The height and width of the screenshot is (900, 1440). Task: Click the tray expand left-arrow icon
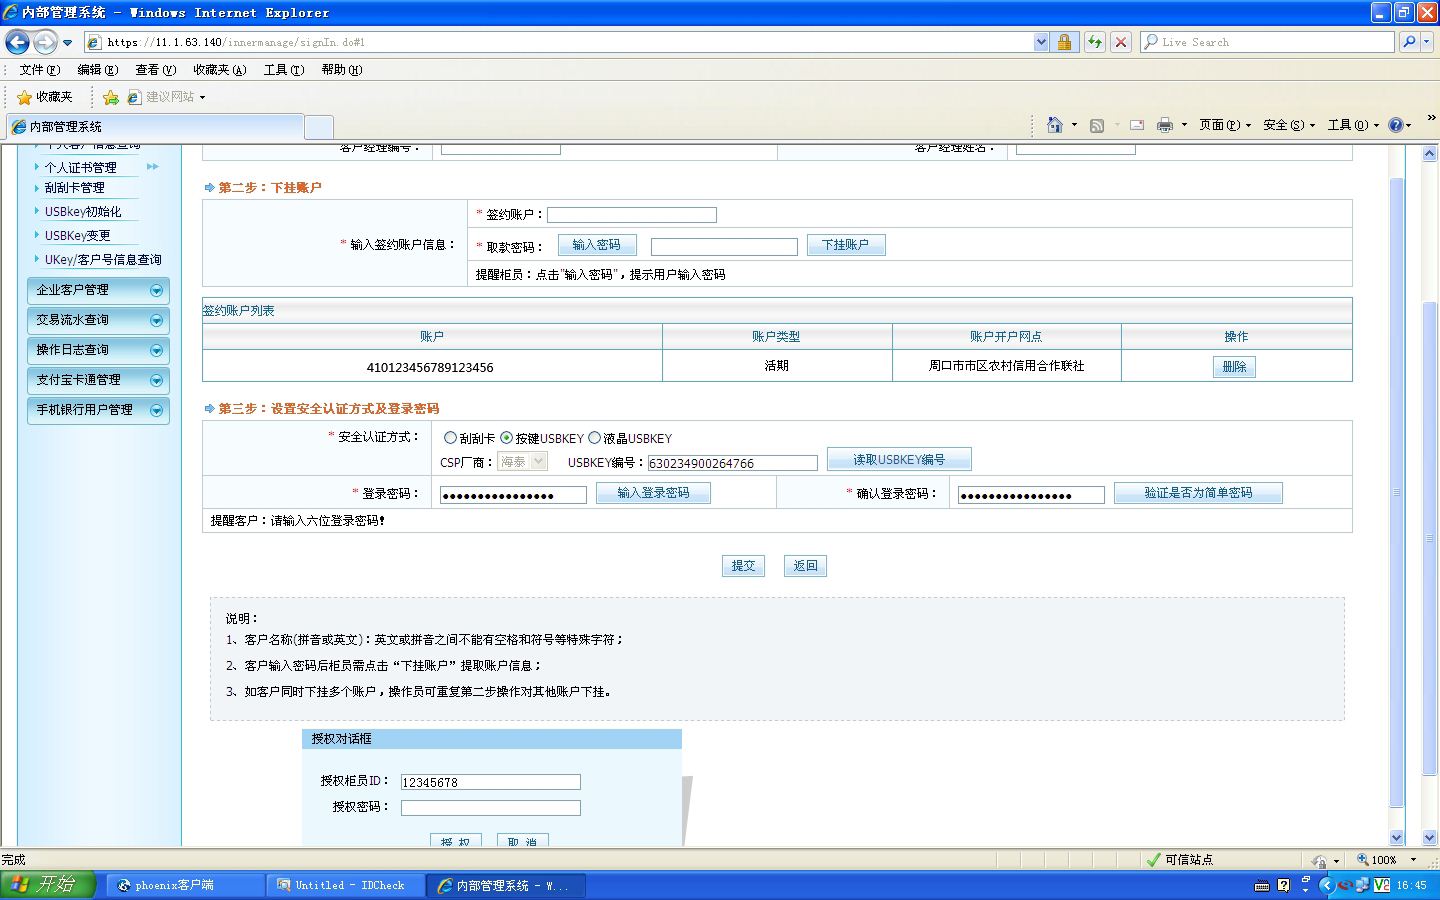pyautogui.click(x=1327, y=885)
